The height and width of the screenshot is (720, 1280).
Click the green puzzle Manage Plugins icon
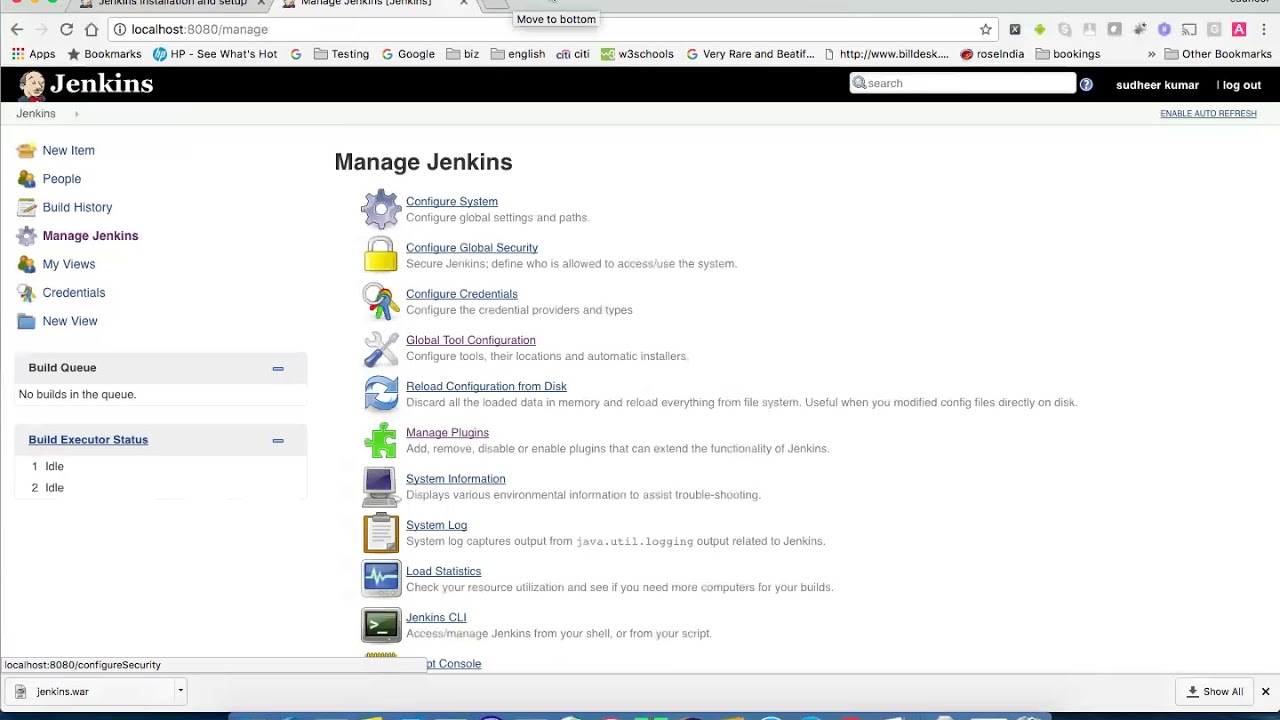click(380, 440)
